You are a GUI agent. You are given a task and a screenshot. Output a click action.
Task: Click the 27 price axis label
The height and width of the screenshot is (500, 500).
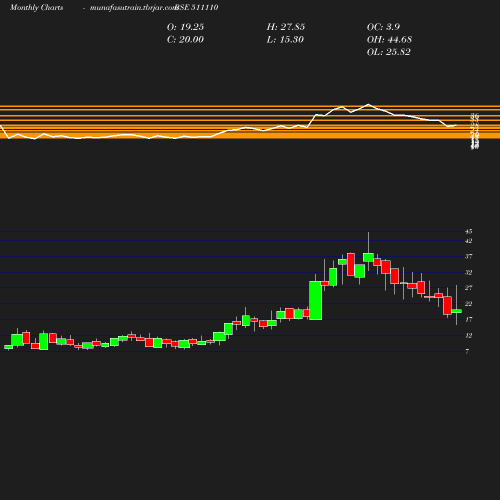(x=469, y=288)
